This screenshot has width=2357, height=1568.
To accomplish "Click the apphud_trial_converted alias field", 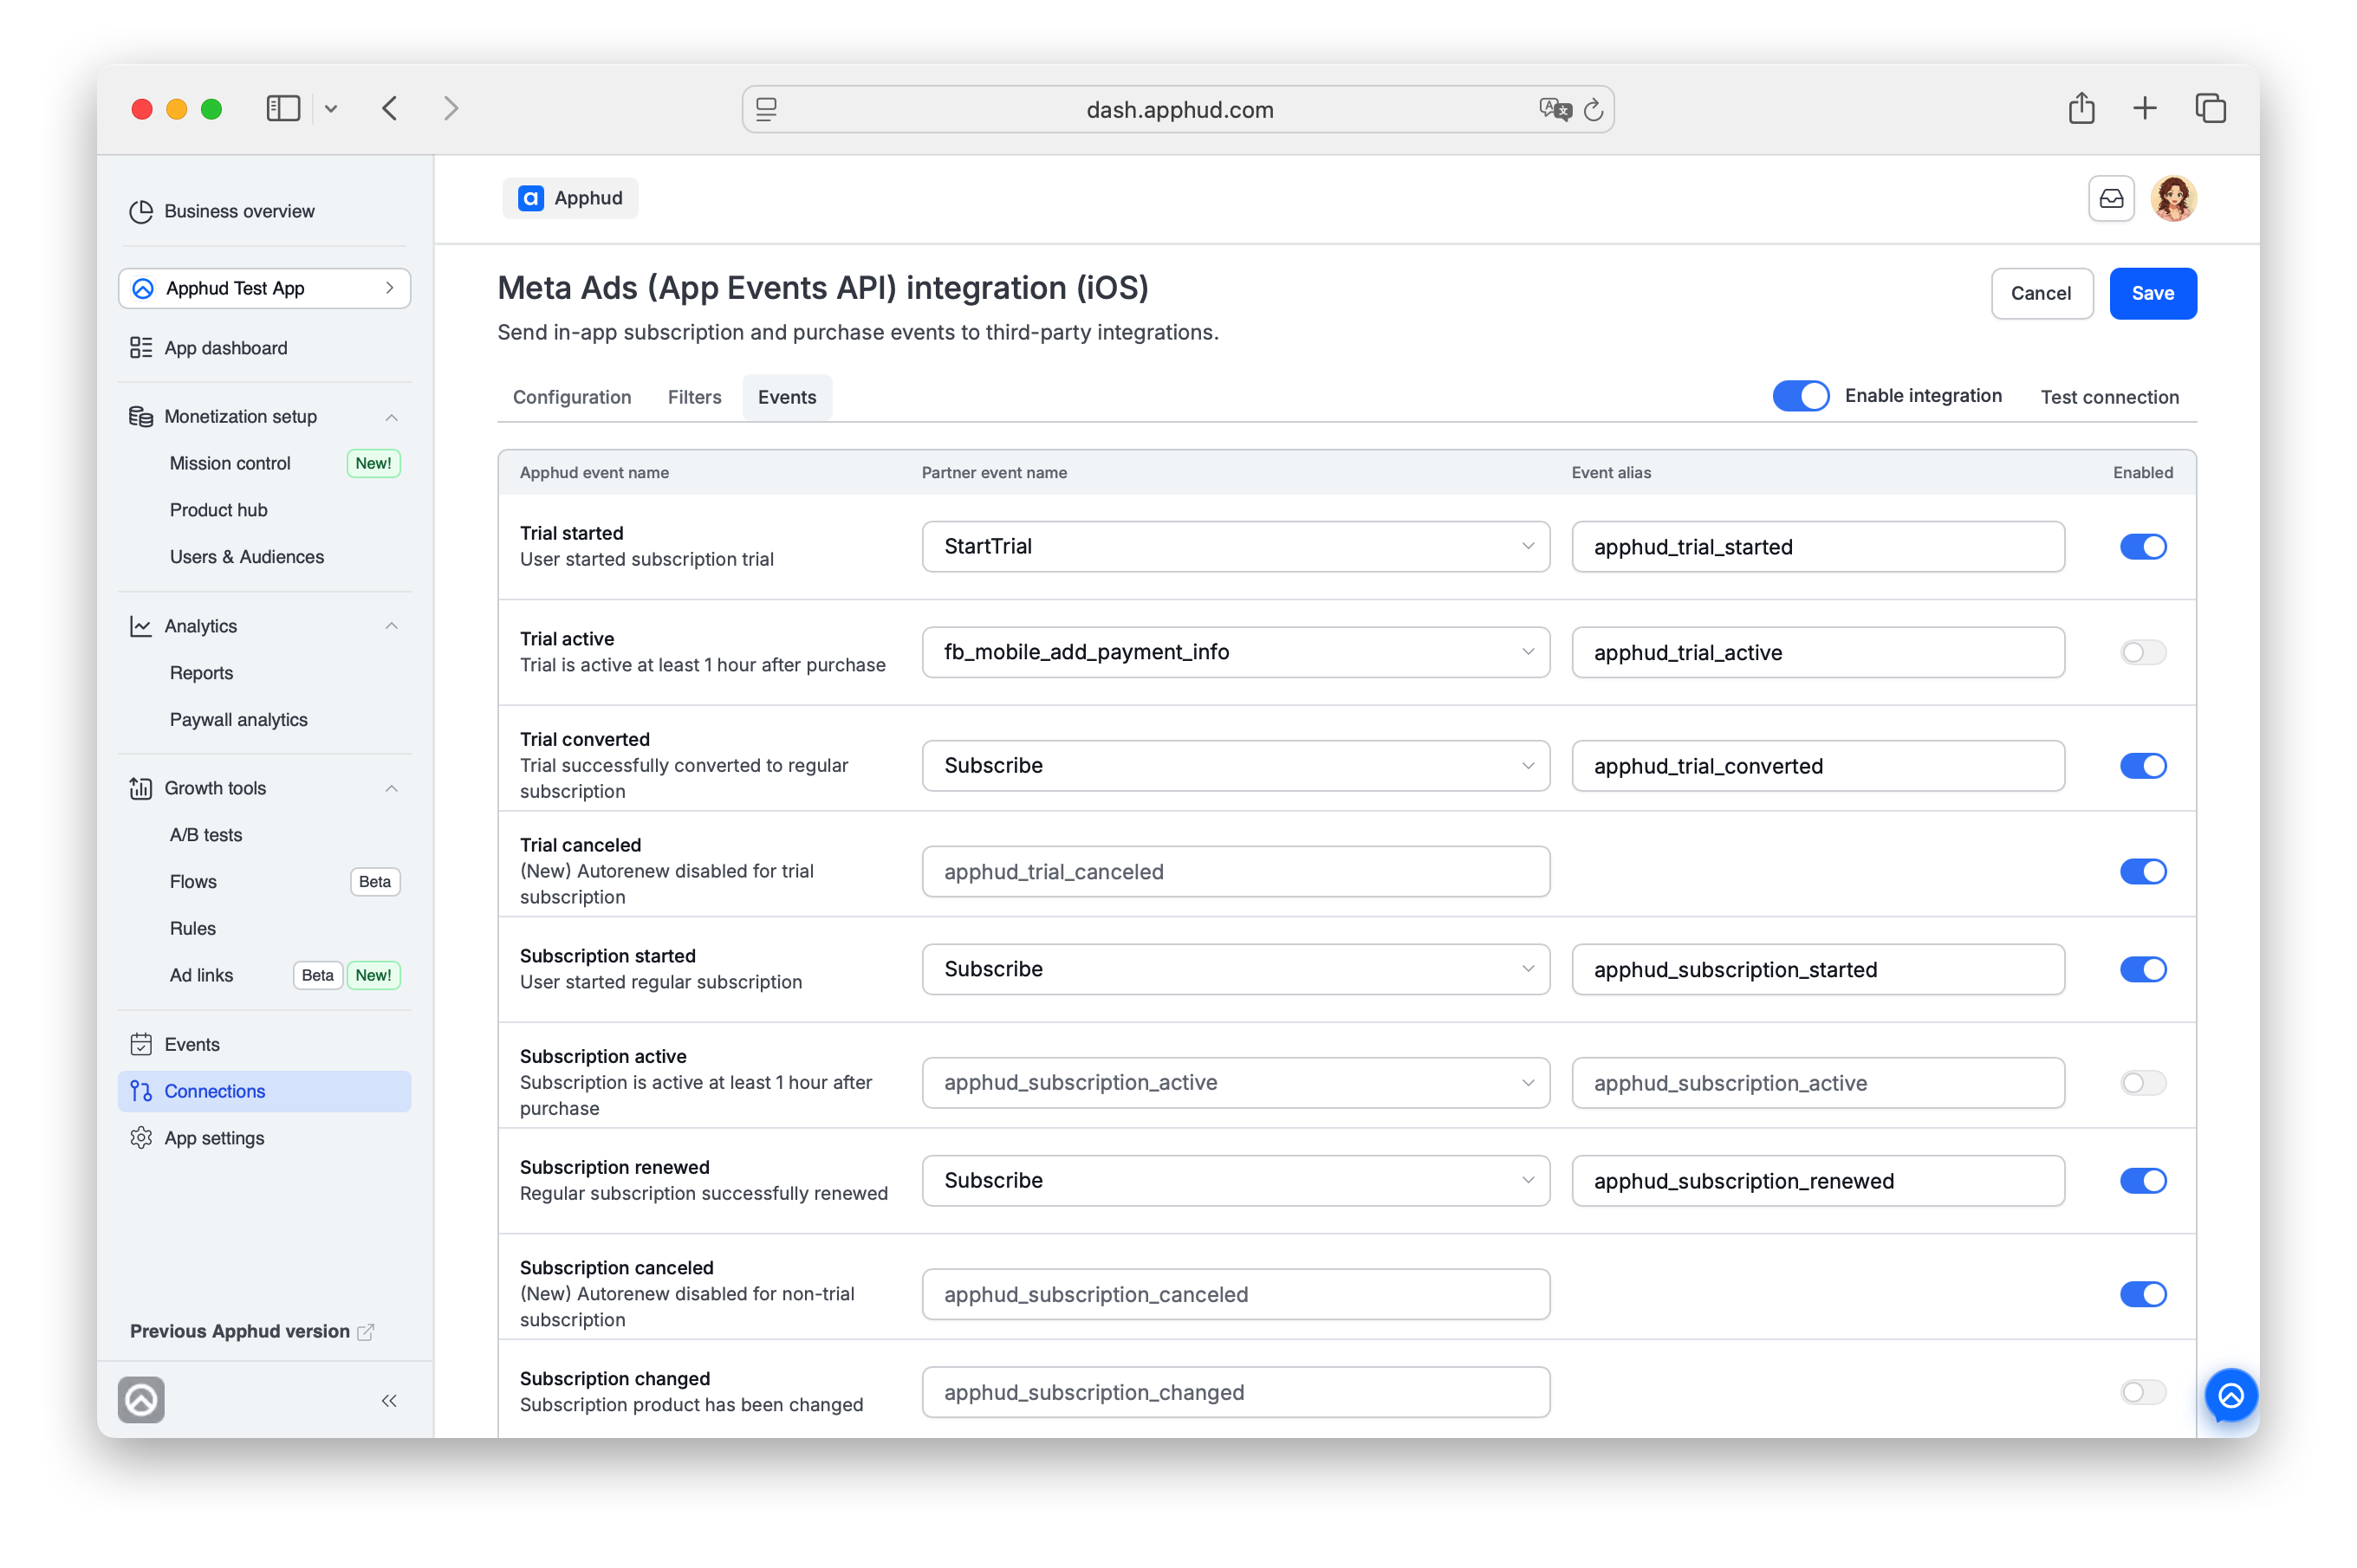I will pyautogui.click(x=1817, y=766).
